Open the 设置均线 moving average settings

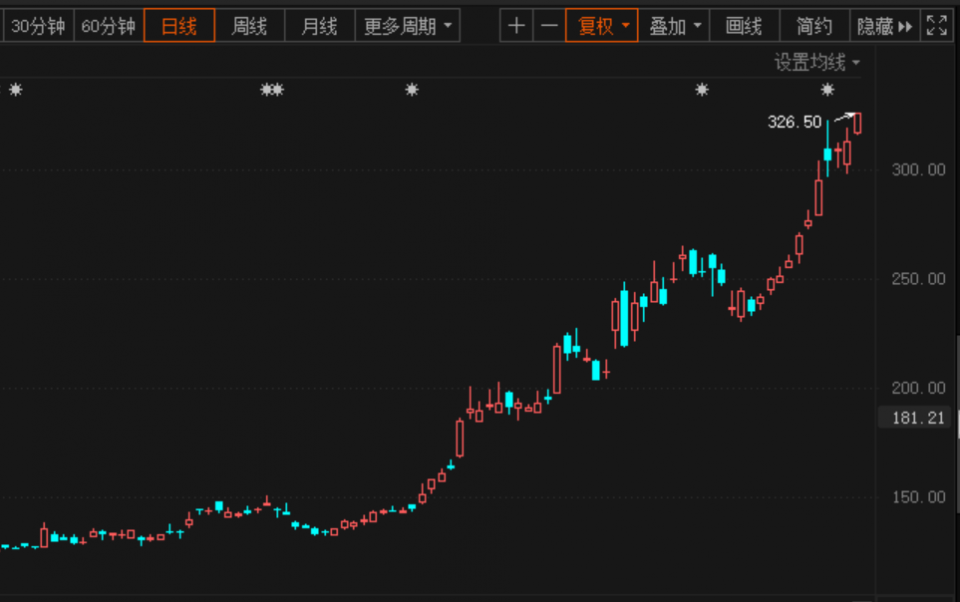[x=817, y=62]
